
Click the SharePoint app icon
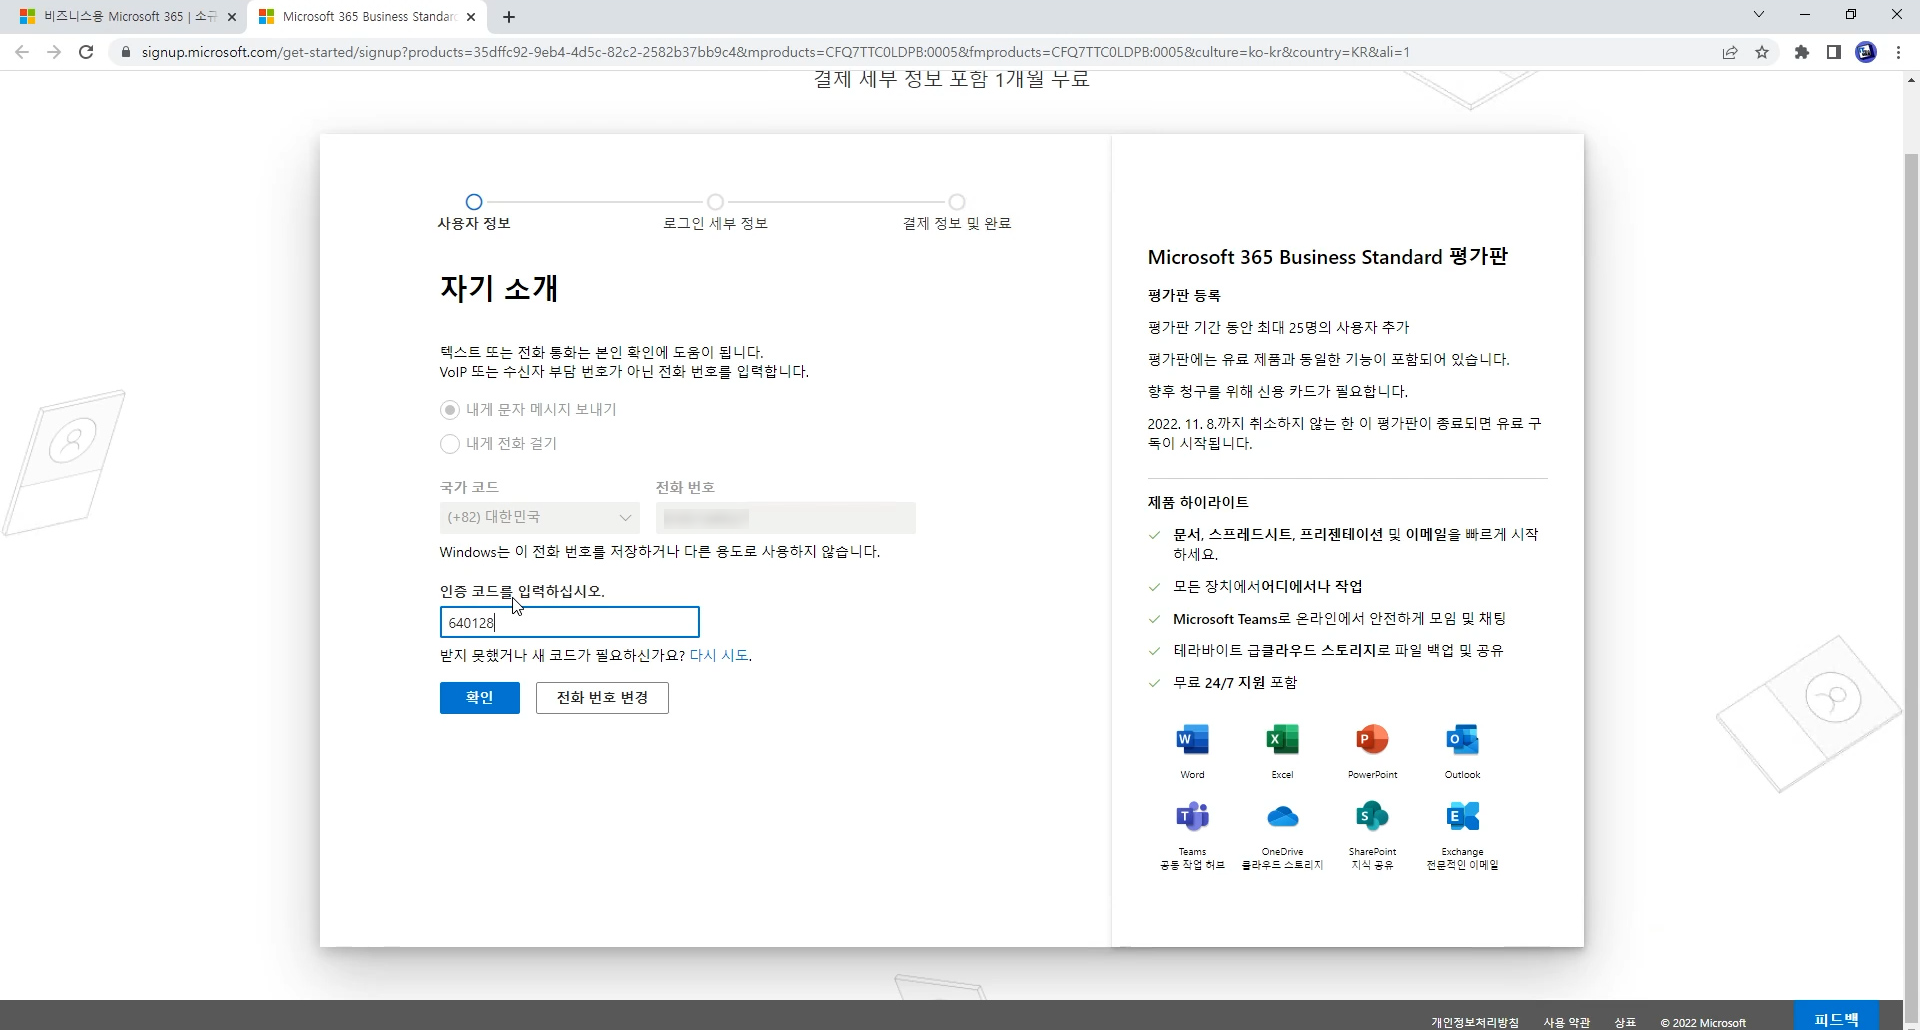coord(1372,816)
